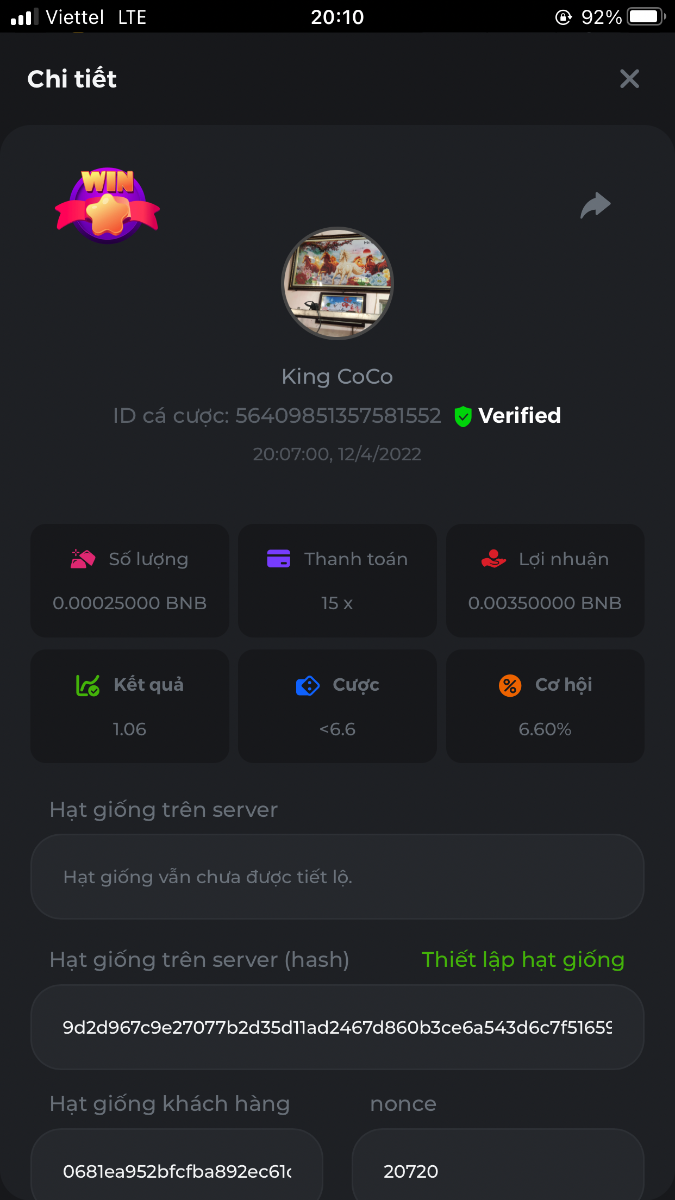Tap the green Verified shield icon
675x1200 pixels.
[462, 416]
